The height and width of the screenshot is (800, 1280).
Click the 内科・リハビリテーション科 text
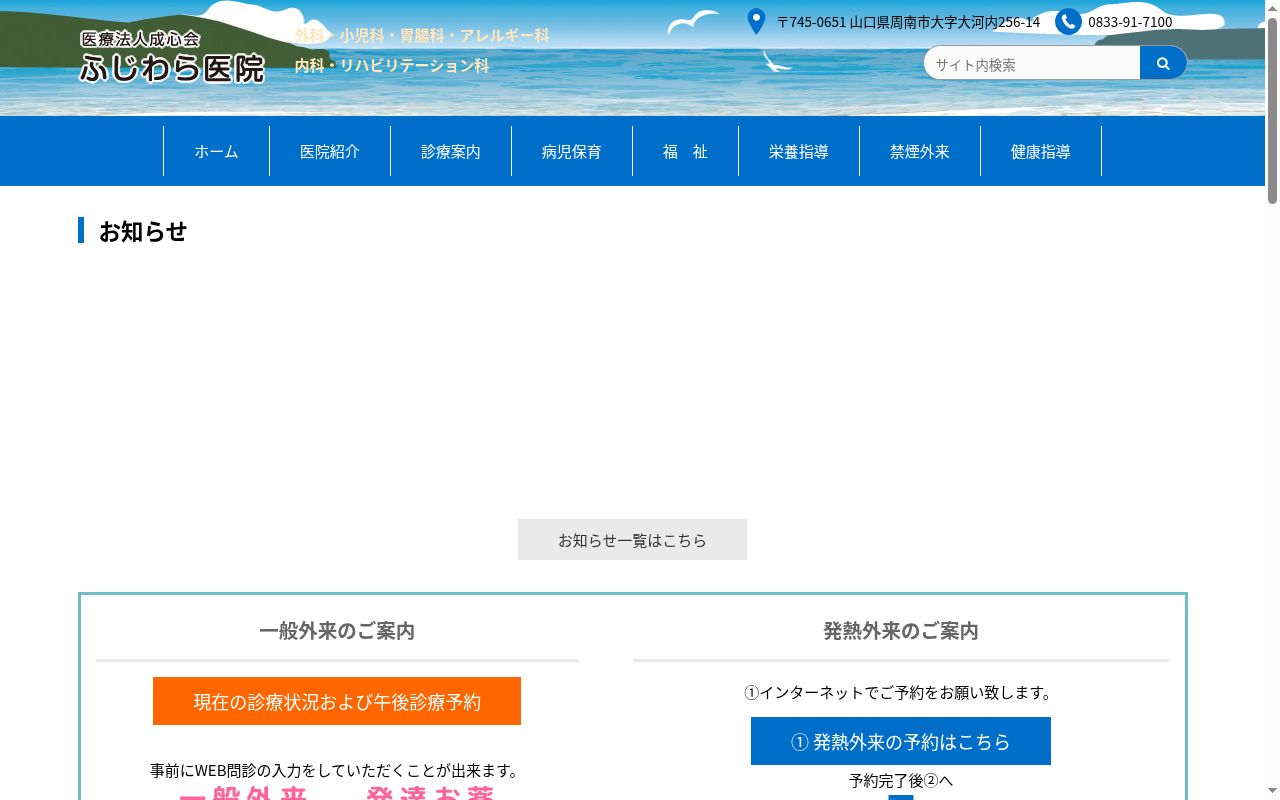(x=392, y=66)
